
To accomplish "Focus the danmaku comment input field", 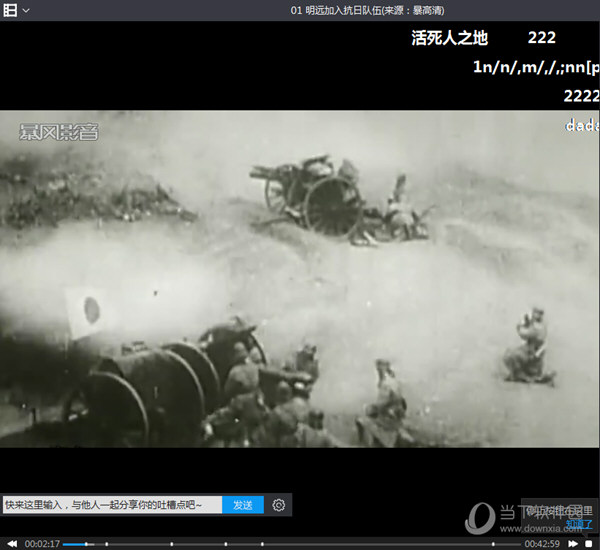I will tap(110, 505).
